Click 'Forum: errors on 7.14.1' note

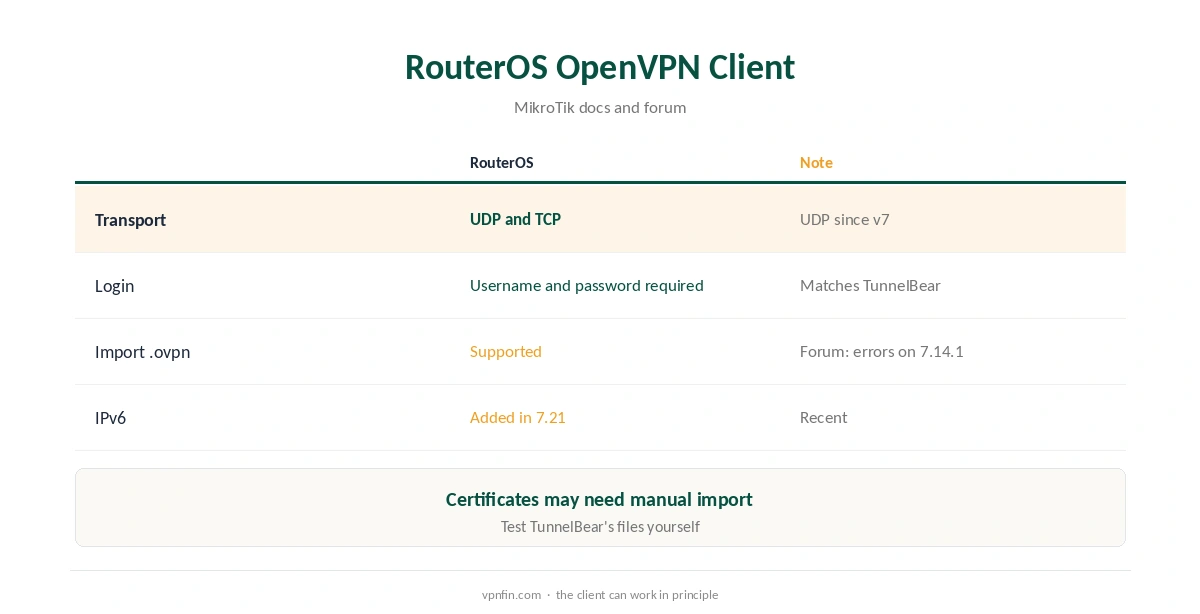pyautogui.click(x=882, y=351)
